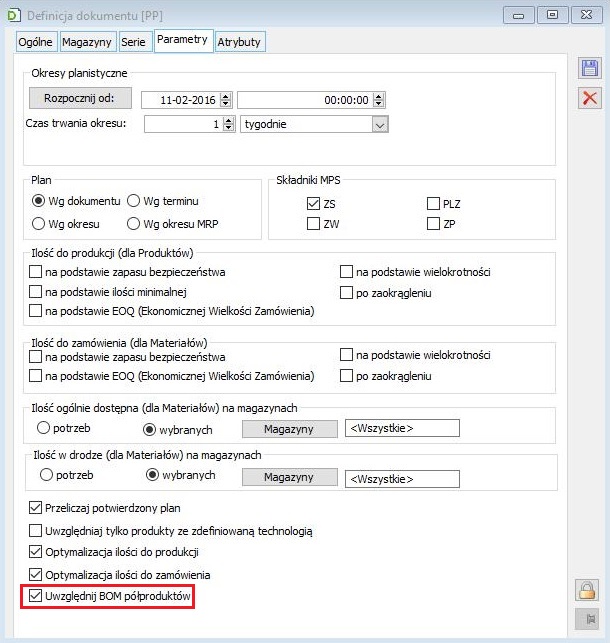This screenshot has width=610, height=643.
Task: Maximize the Definicja dokumentu window
Action: click(x=552, y=16)
